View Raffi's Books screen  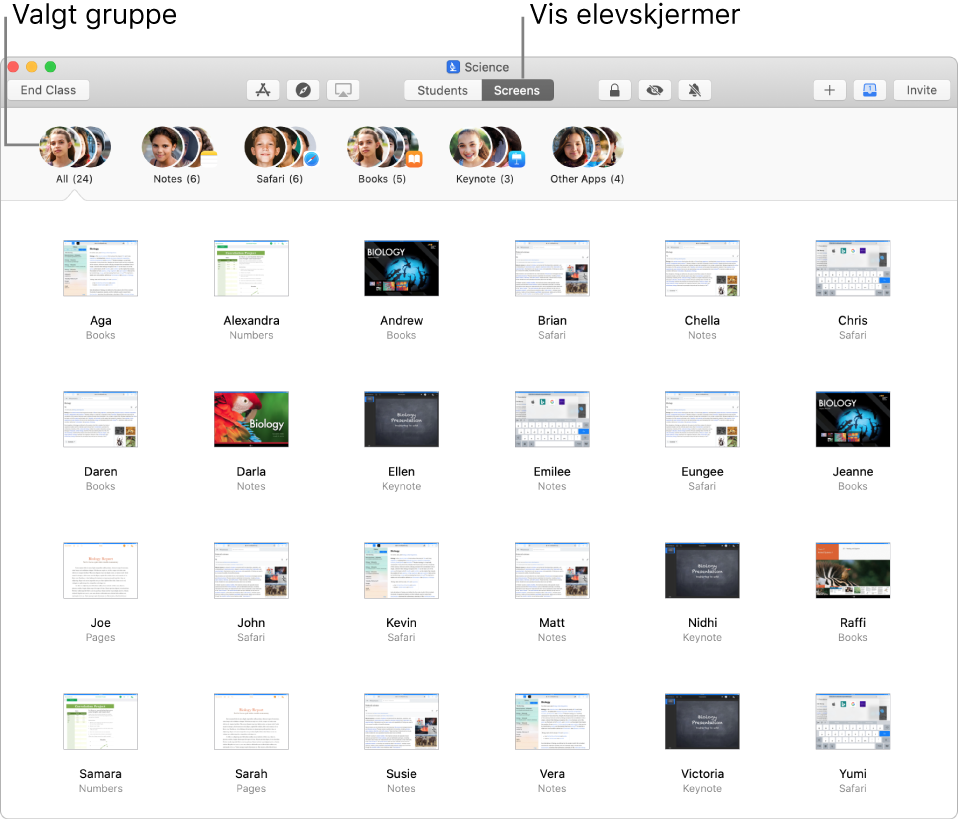tap(852, 570)
